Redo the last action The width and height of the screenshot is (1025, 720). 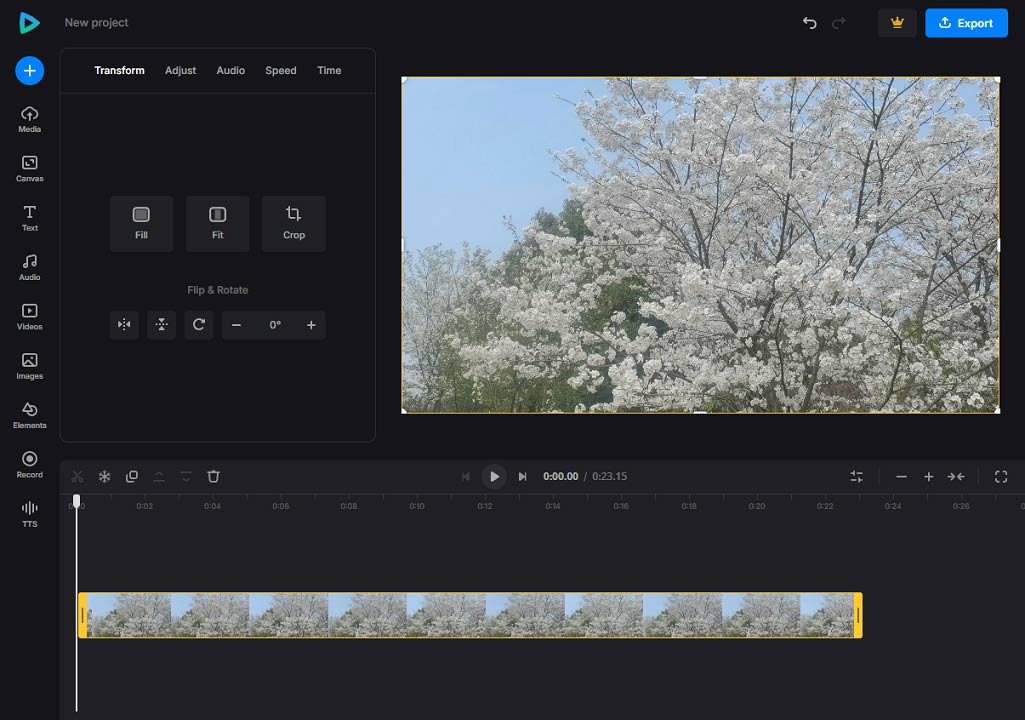(x=838, y=23)
